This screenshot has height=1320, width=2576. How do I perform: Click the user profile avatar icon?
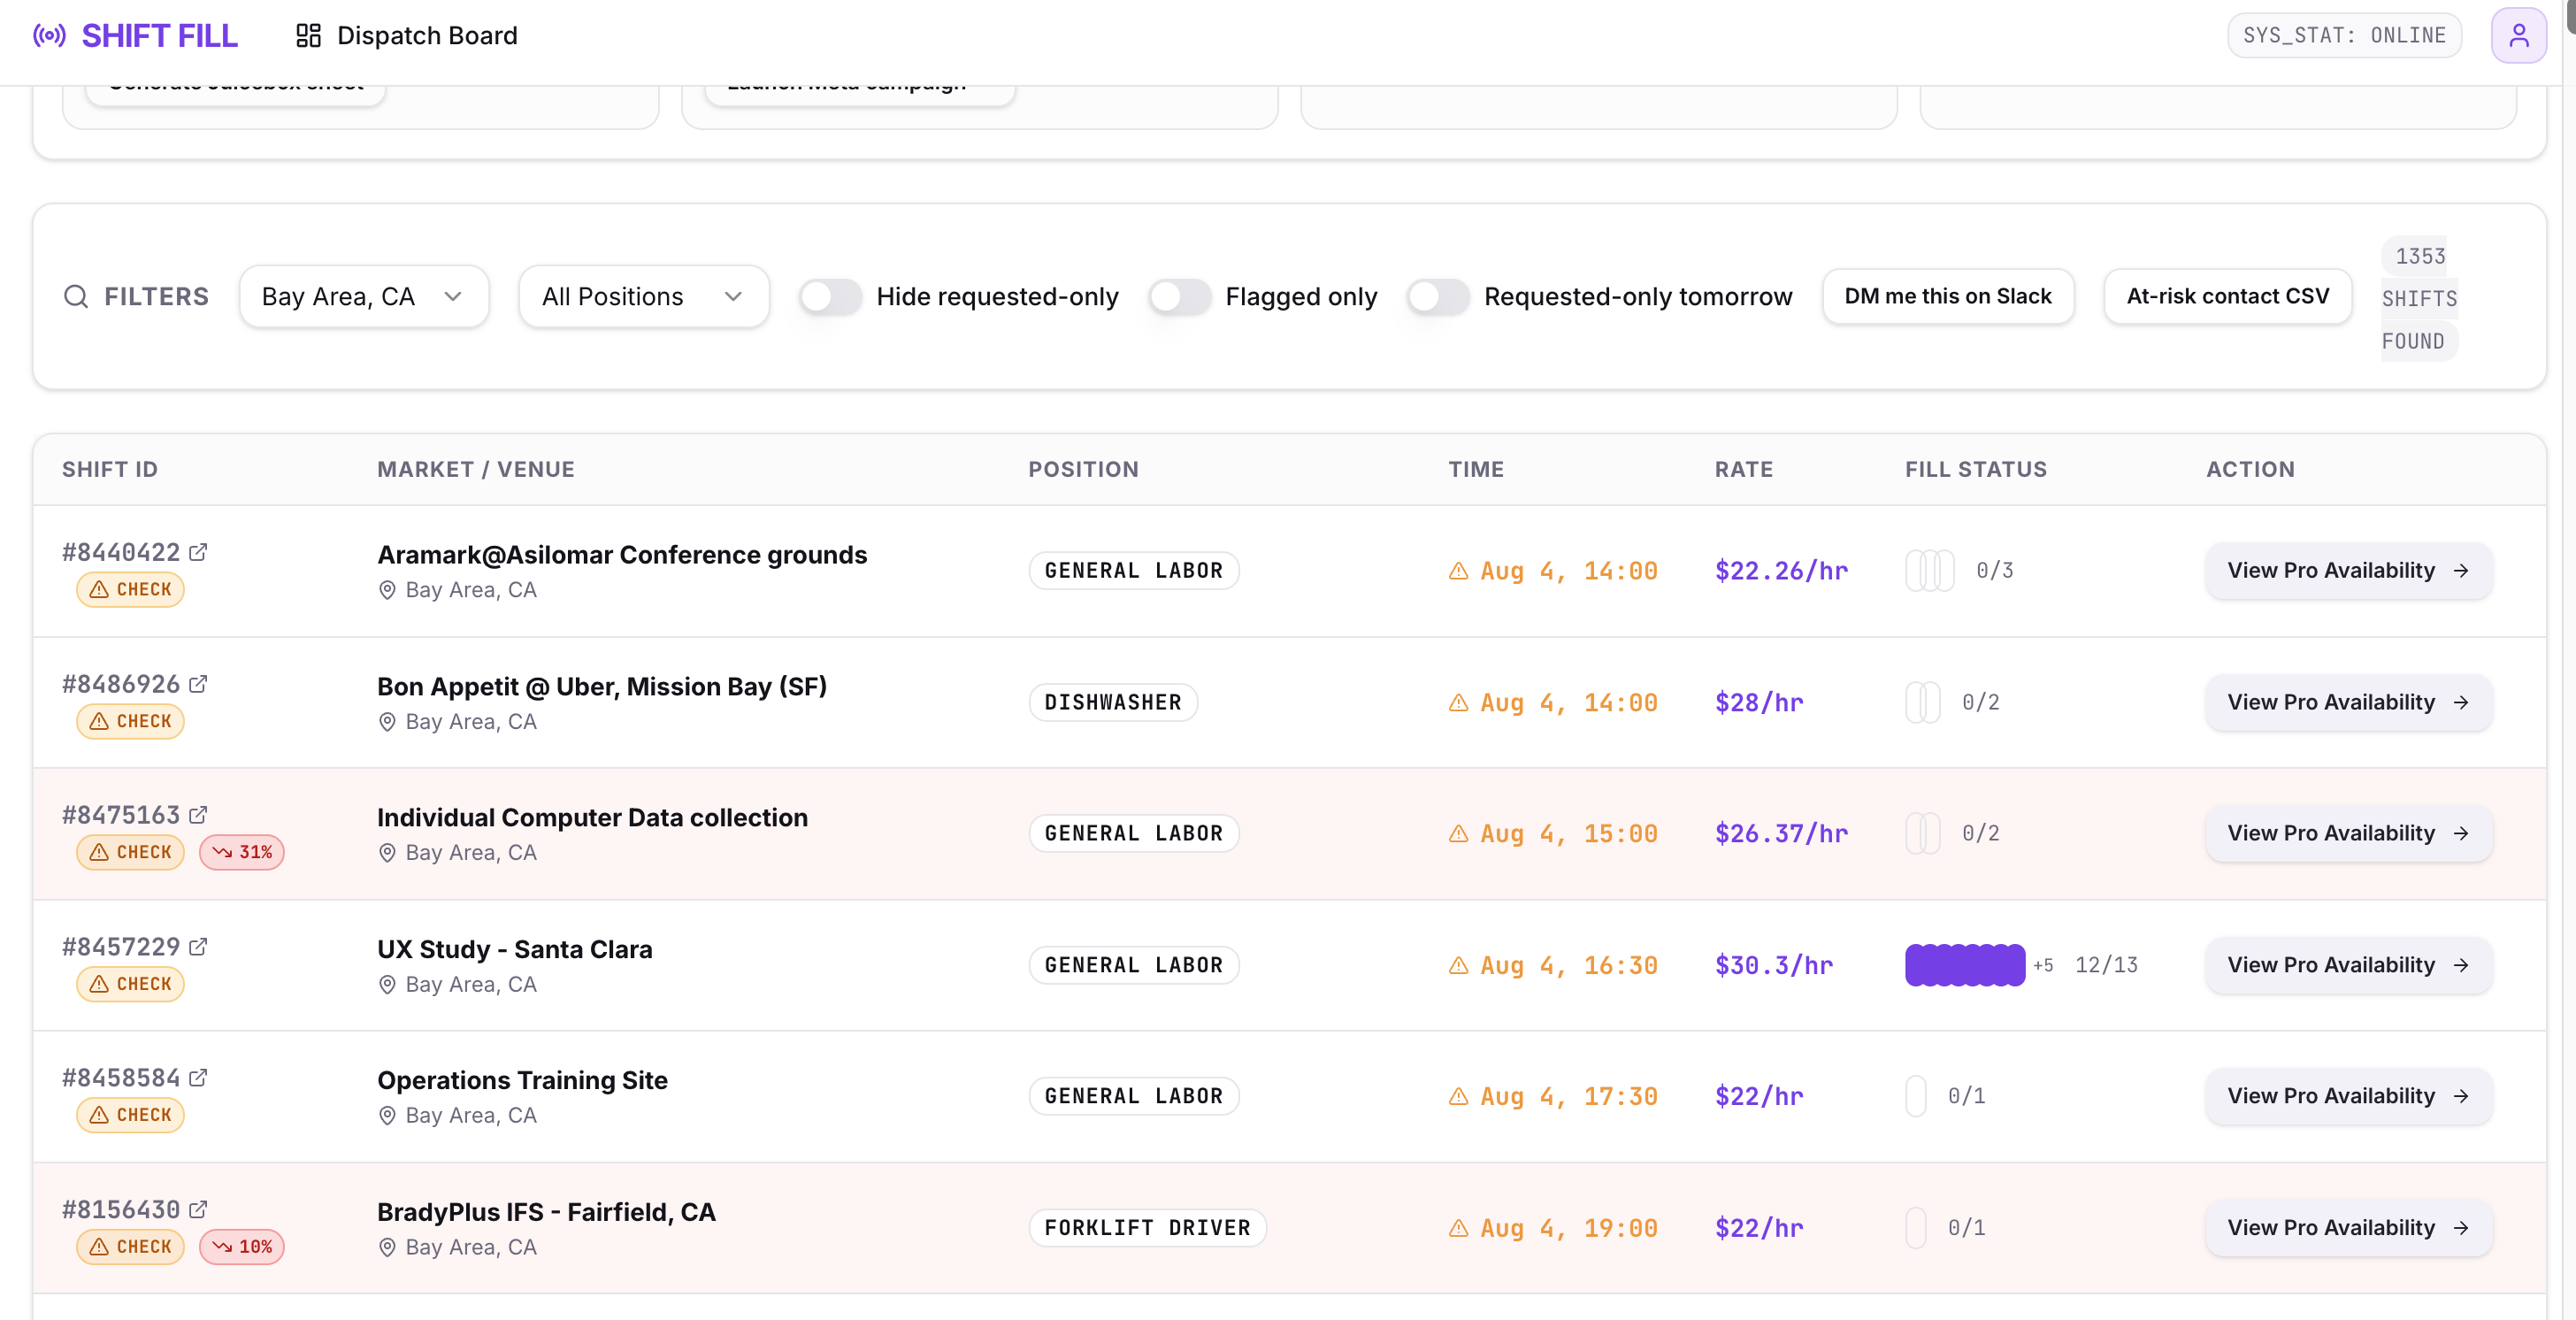point(2518,36)
